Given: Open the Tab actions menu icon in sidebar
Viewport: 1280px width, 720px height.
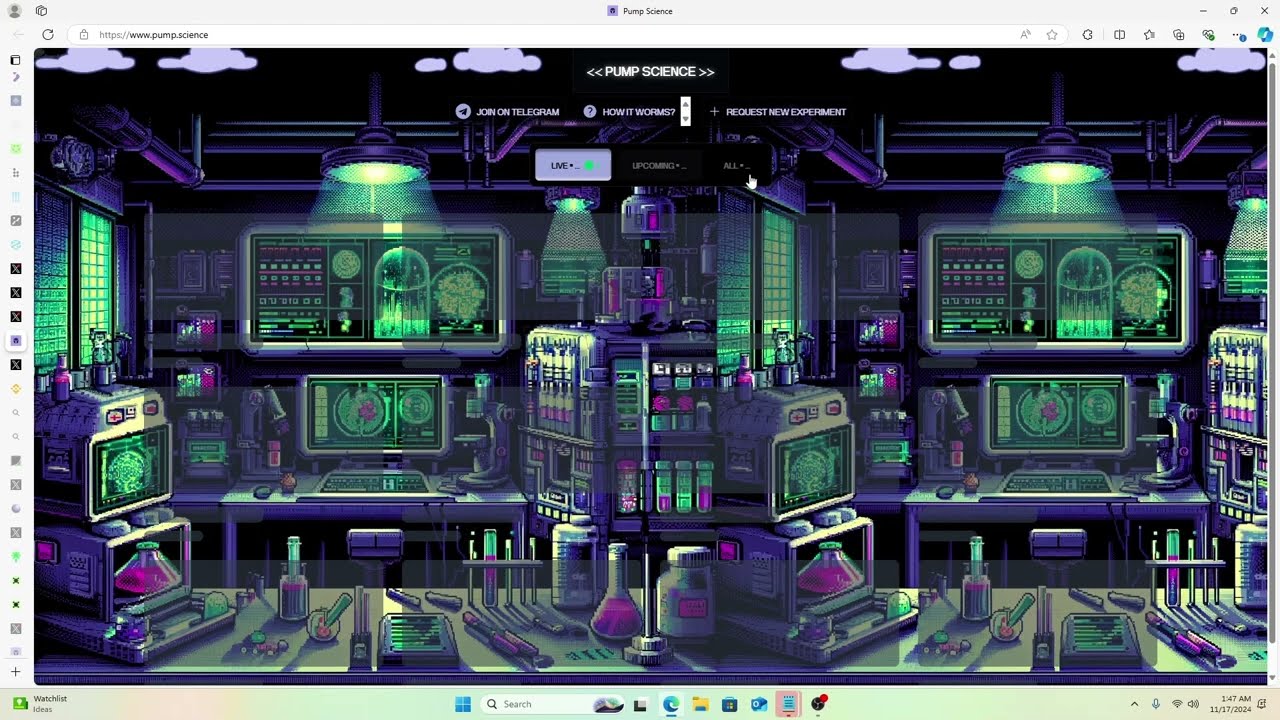Looking at the screenshot, I should pyautogui.click(x=15, y=60).
